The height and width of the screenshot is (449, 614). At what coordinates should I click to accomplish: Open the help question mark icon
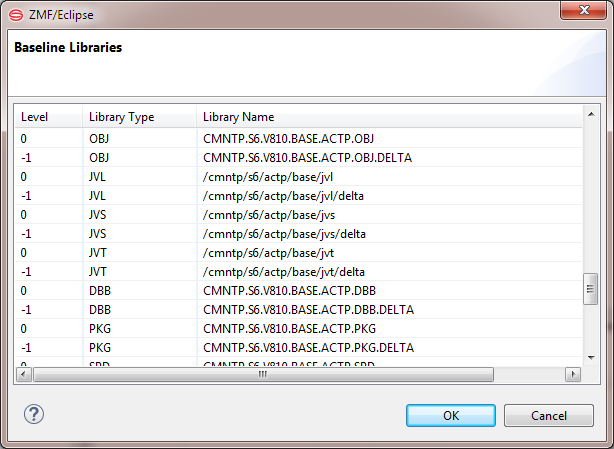tap(34, 414)
